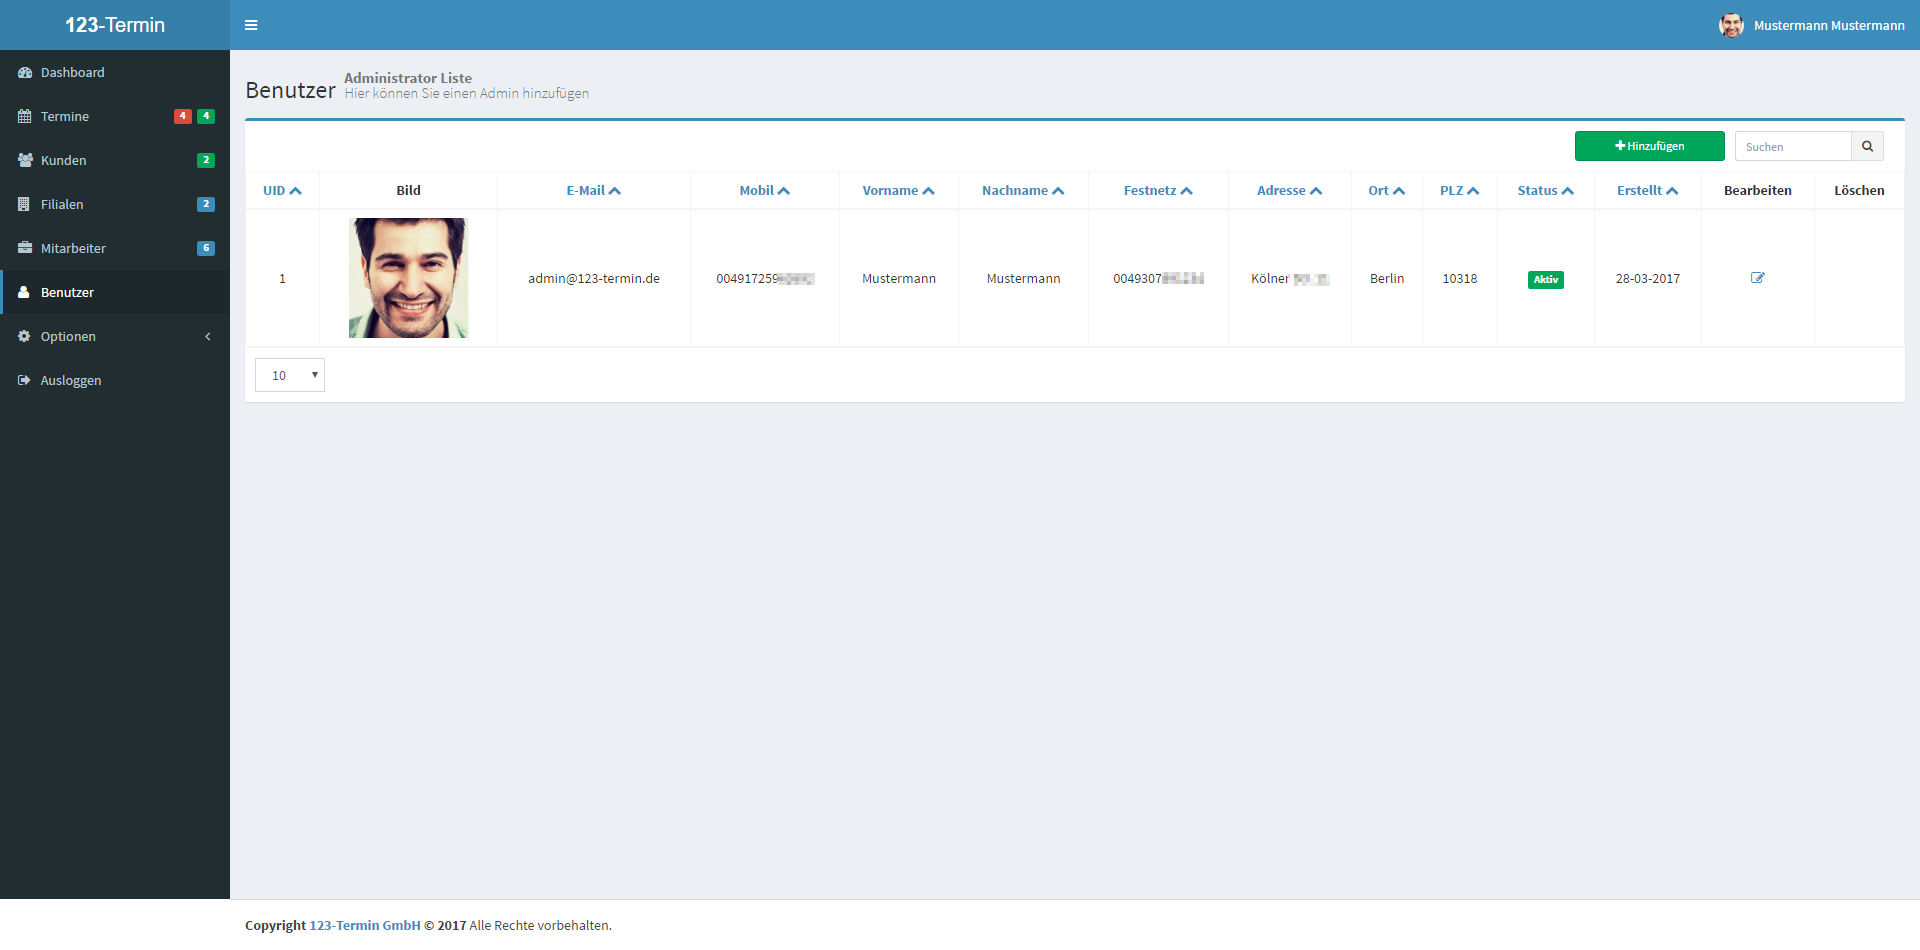Viewport: 1920px width, 950px height.
Task: Click into the Suchen search field
Action: click(x=1793, y=147)
